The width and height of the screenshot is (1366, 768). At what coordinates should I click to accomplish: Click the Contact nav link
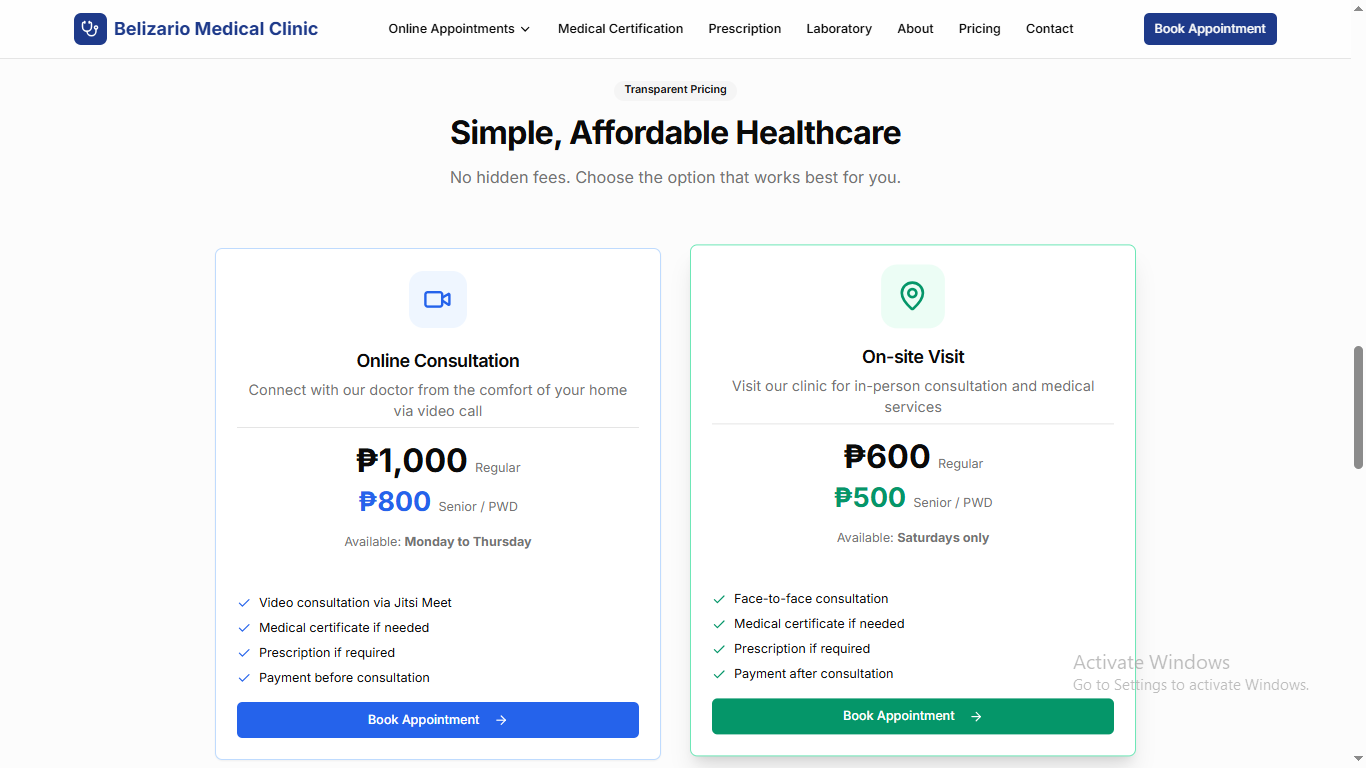pos(1049,29)
